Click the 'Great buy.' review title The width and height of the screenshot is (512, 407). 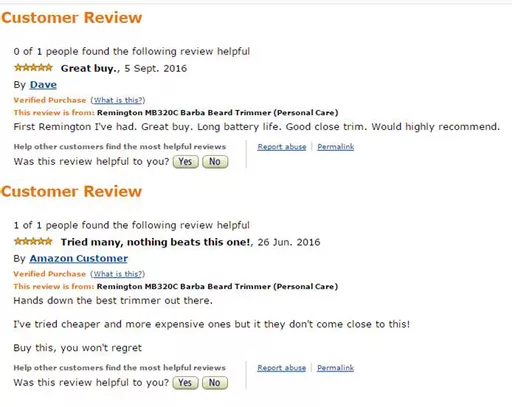(x=89, y=68)
